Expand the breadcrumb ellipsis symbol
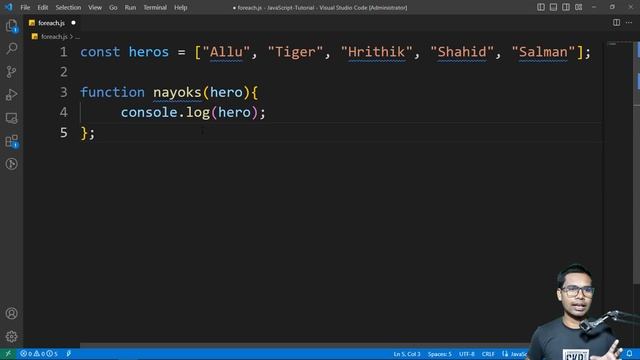 tap(78, 37)
